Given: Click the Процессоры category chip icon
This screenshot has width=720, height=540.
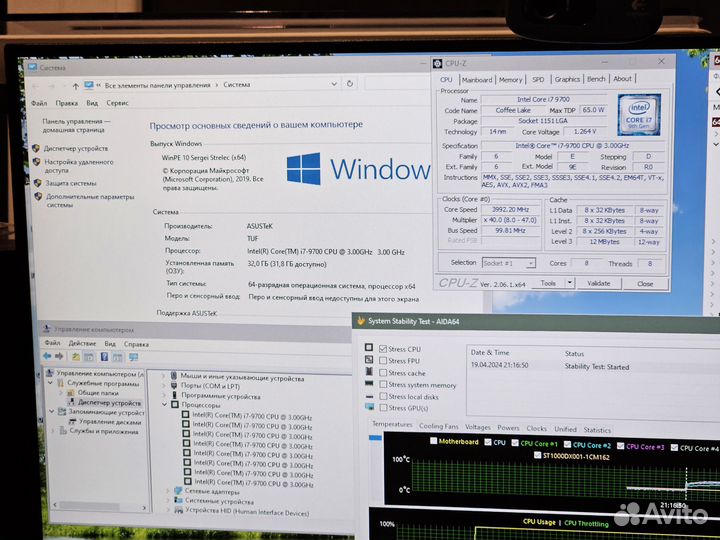Looking at the screenshot, I should (174, 405).
